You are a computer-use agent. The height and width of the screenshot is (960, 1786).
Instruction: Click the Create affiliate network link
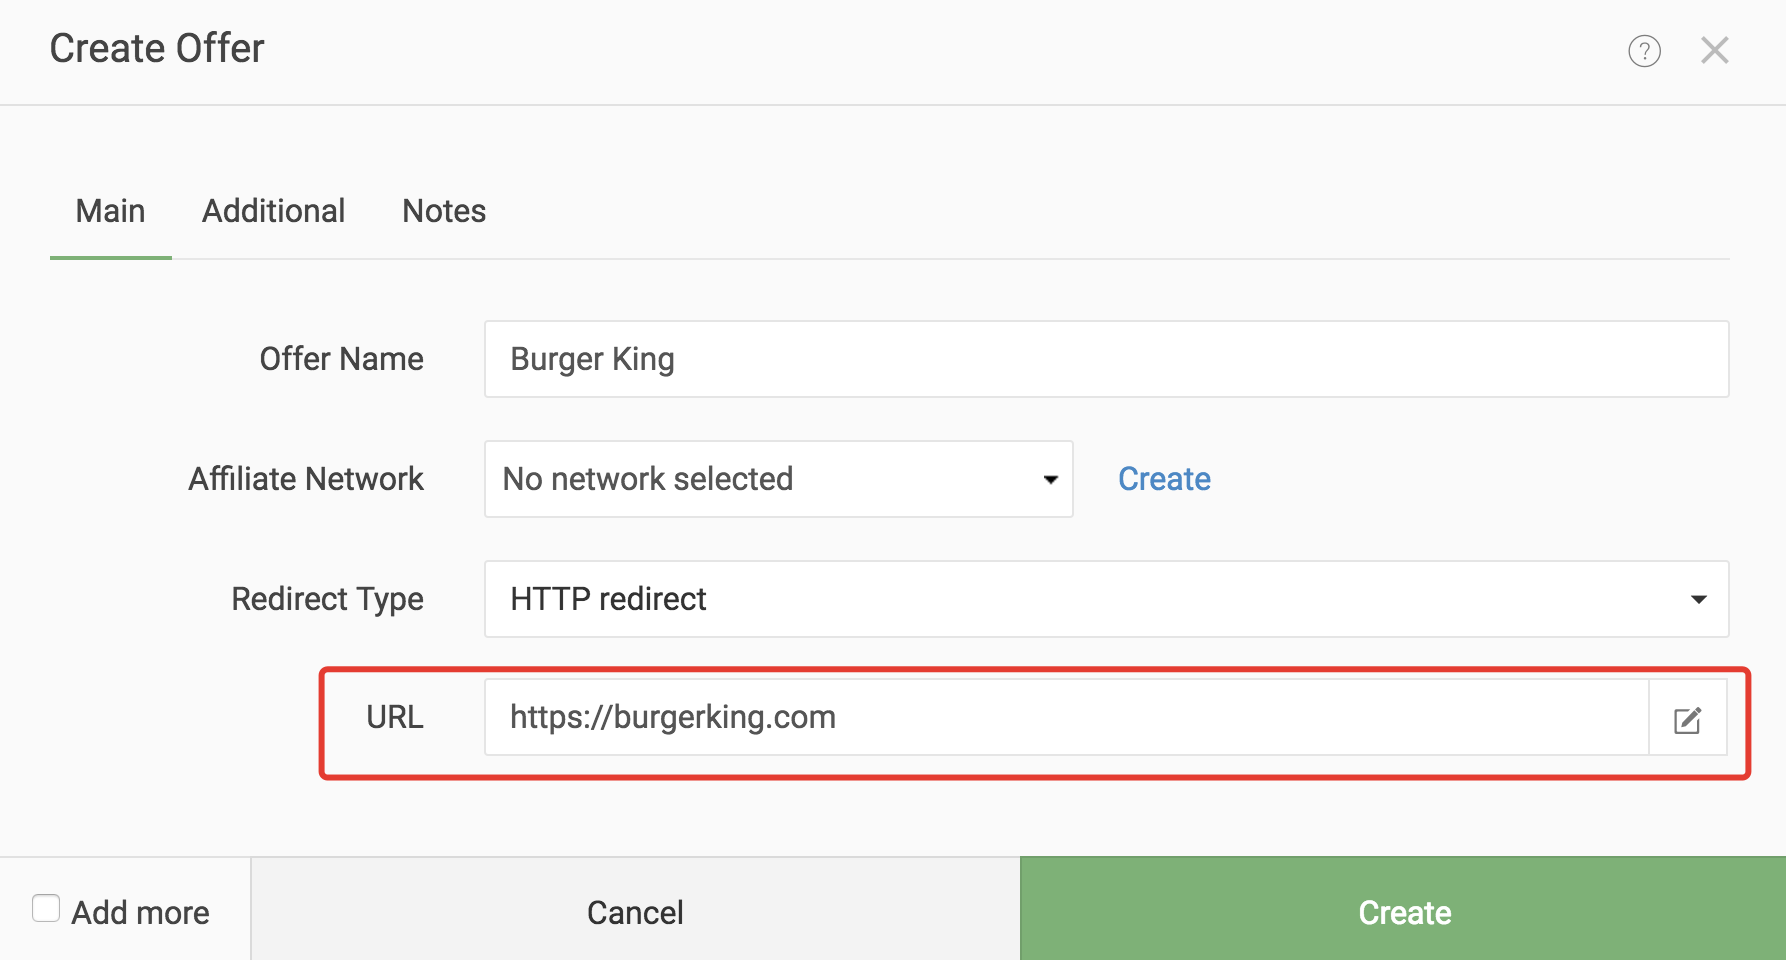click(1164, 479)
